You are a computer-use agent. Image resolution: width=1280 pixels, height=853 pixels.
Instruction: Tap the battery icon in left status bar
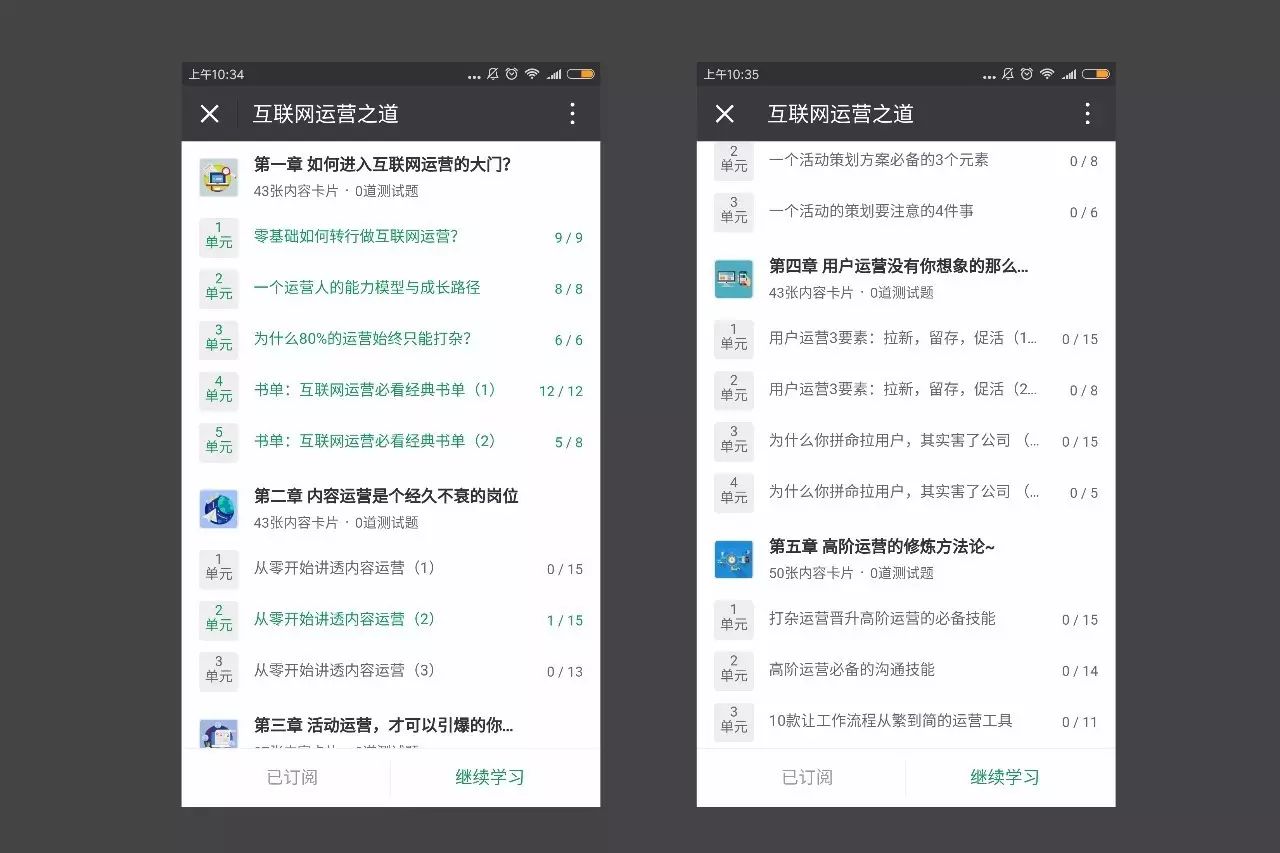(581, 74)
